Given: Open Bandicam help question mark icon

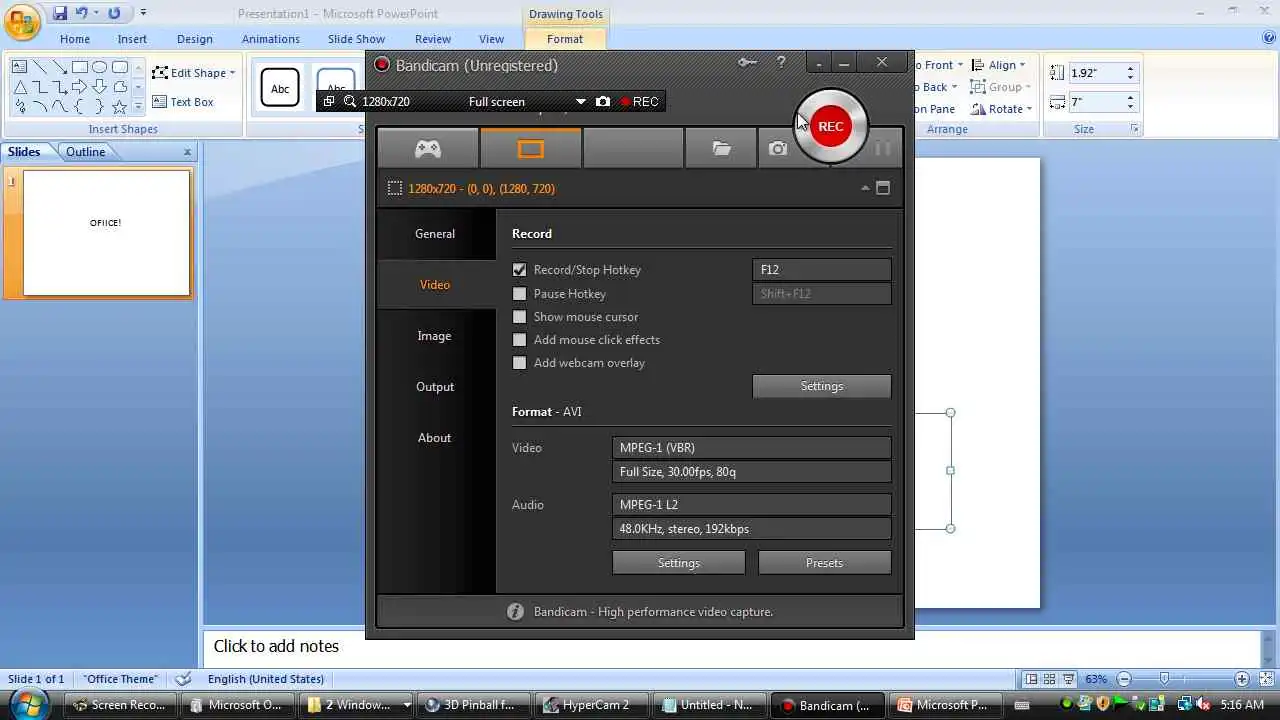Looking at the screenshot, I should pos(781,62).
